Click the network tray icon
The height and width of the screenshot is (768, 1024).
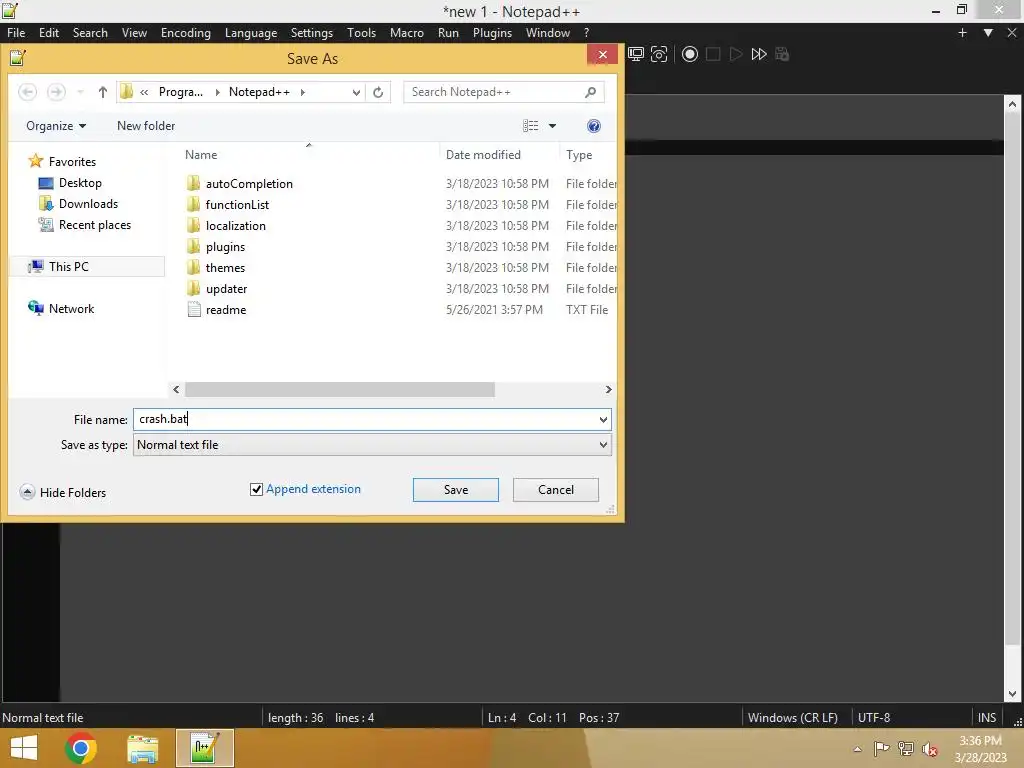tap(906, 748)
